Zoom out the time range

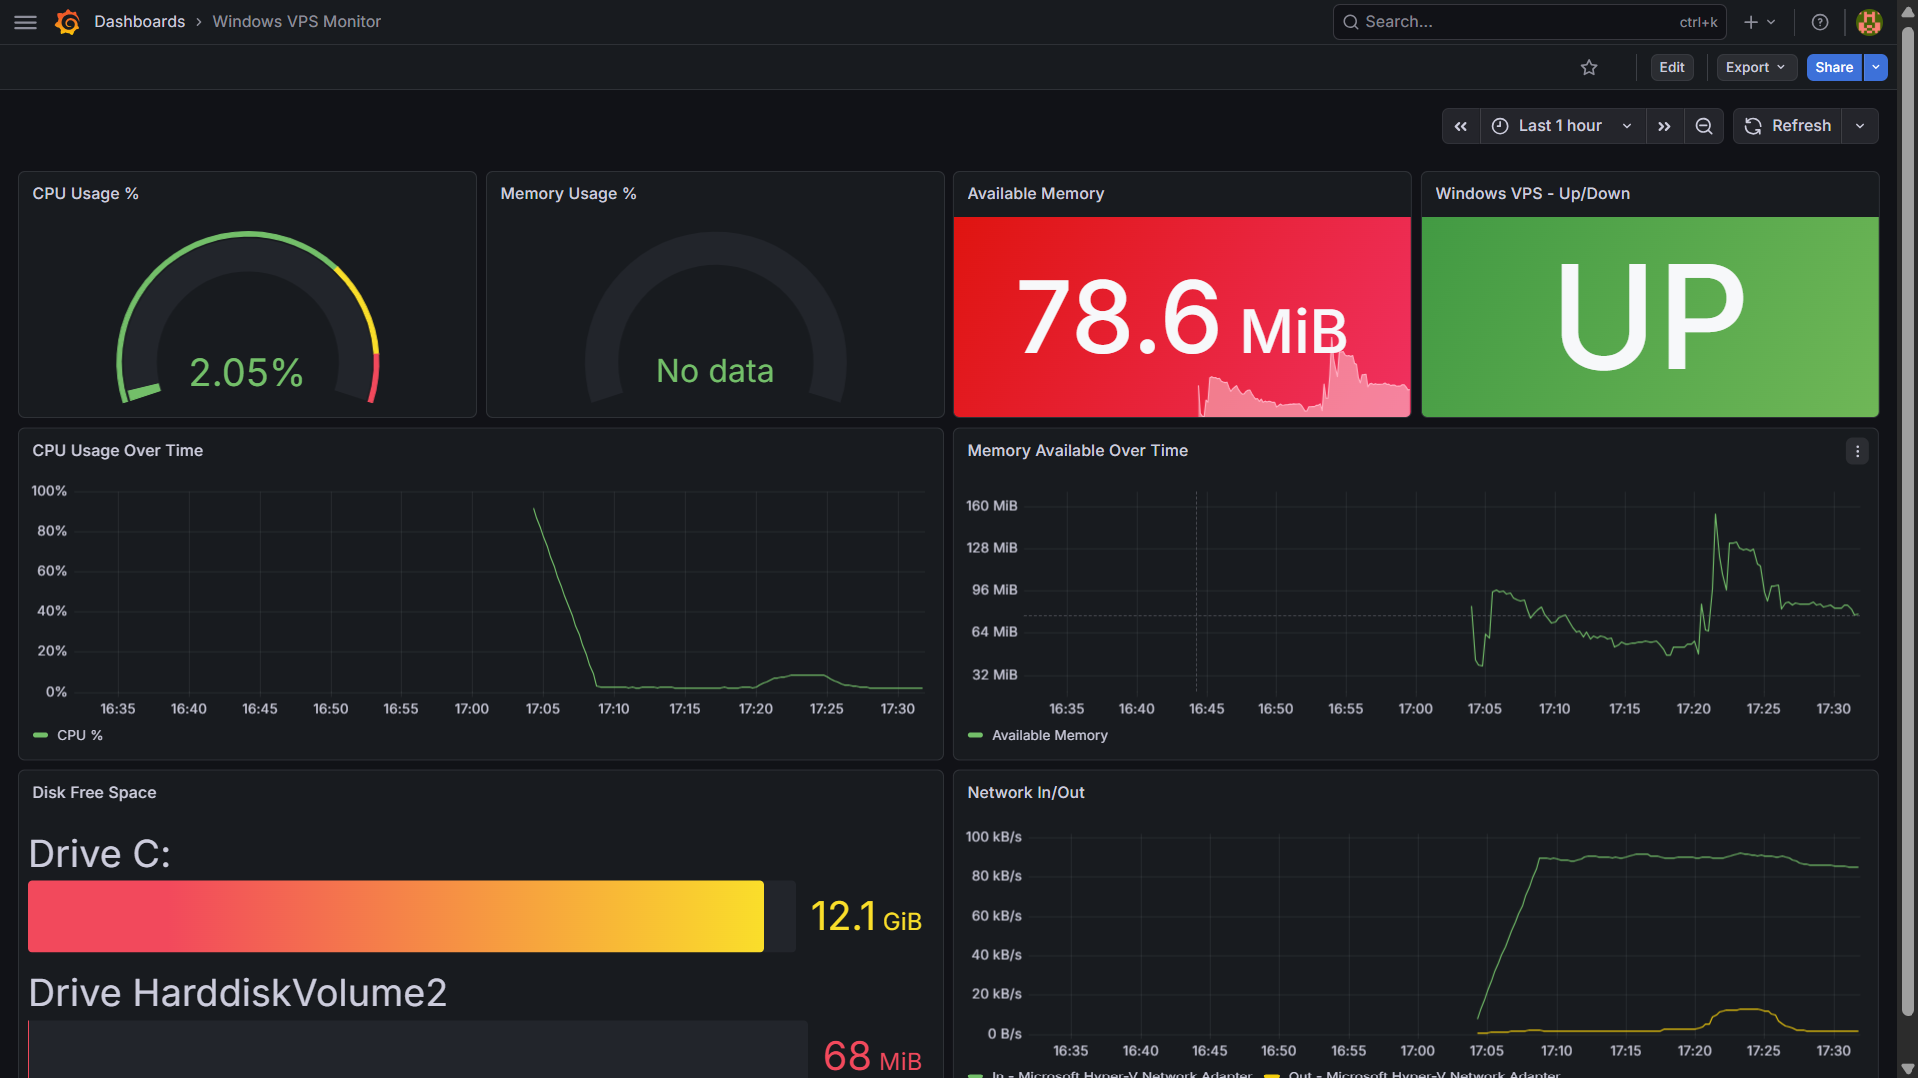tap(1704, 125)
